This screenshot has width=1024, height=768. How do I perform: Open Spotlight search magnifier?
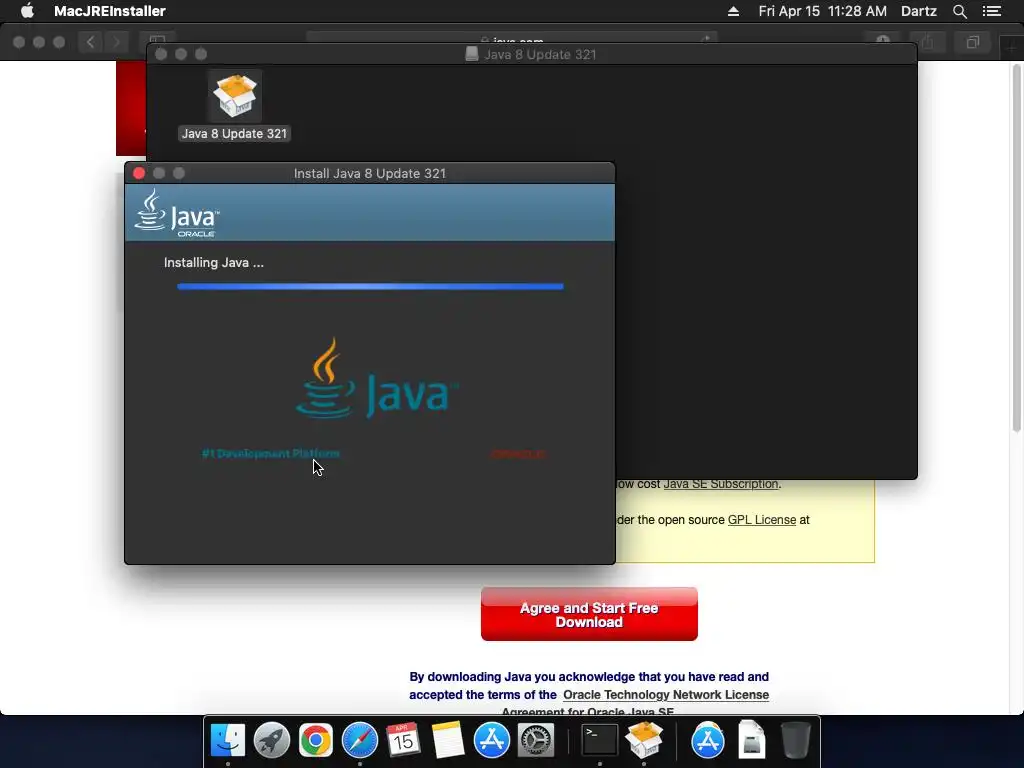pos(959,11)
